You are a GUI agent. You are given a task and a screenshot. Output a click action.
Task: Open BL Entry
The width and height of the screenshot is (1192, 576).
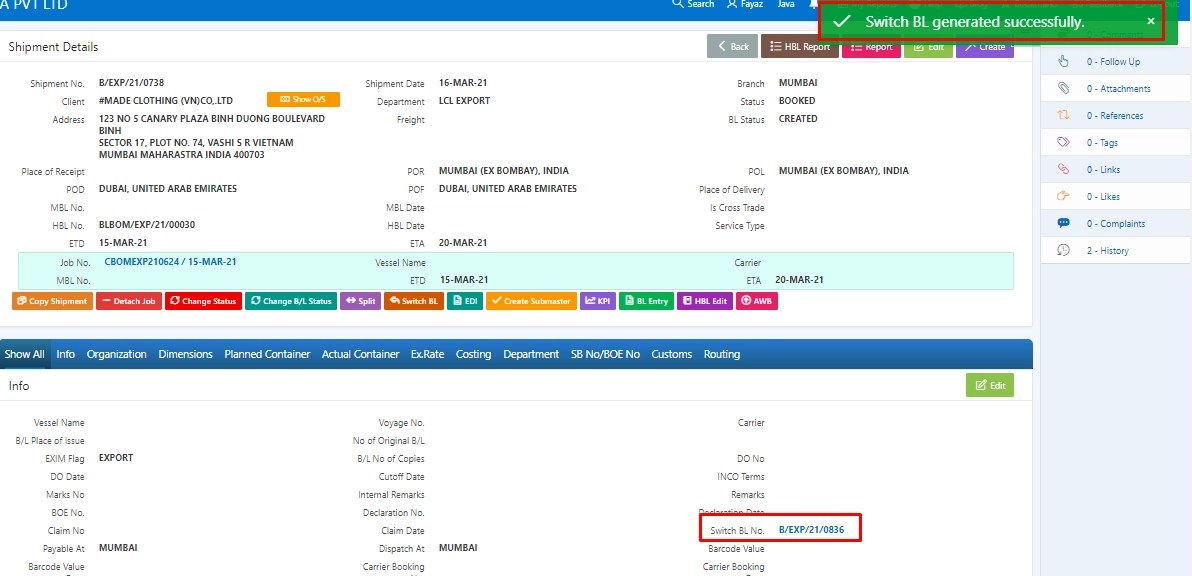click(x=646, y=300)
